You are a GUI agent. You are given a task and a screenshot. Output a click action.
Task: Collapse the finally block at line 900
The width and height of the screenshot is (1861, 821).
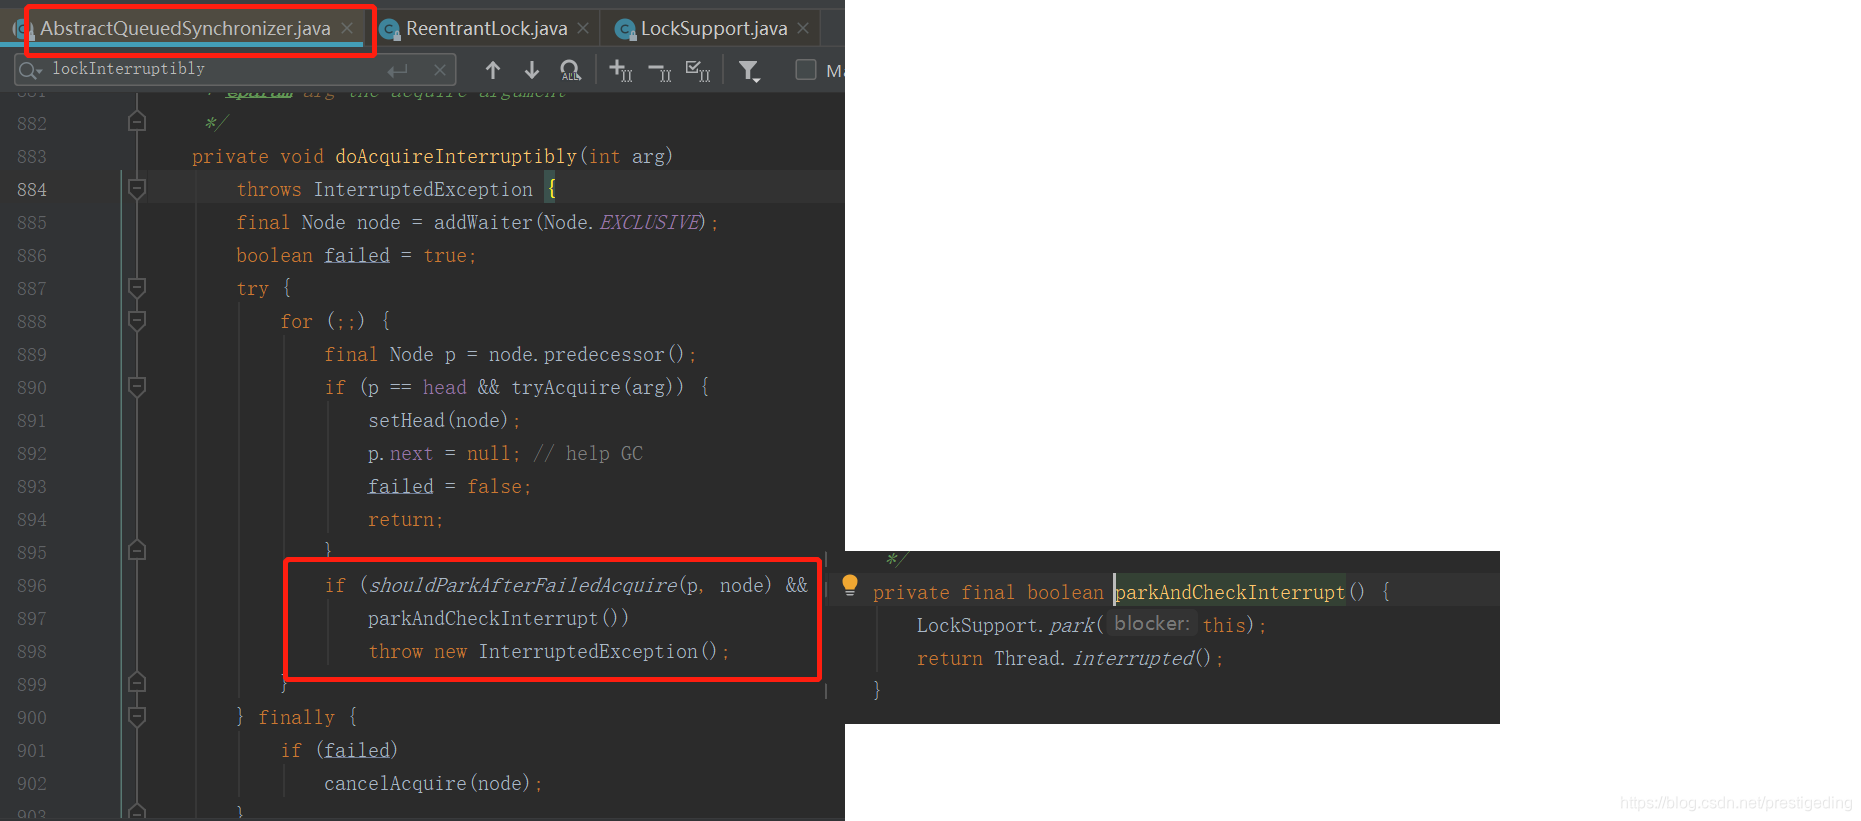pyautogui.click(x=137, y=716)
